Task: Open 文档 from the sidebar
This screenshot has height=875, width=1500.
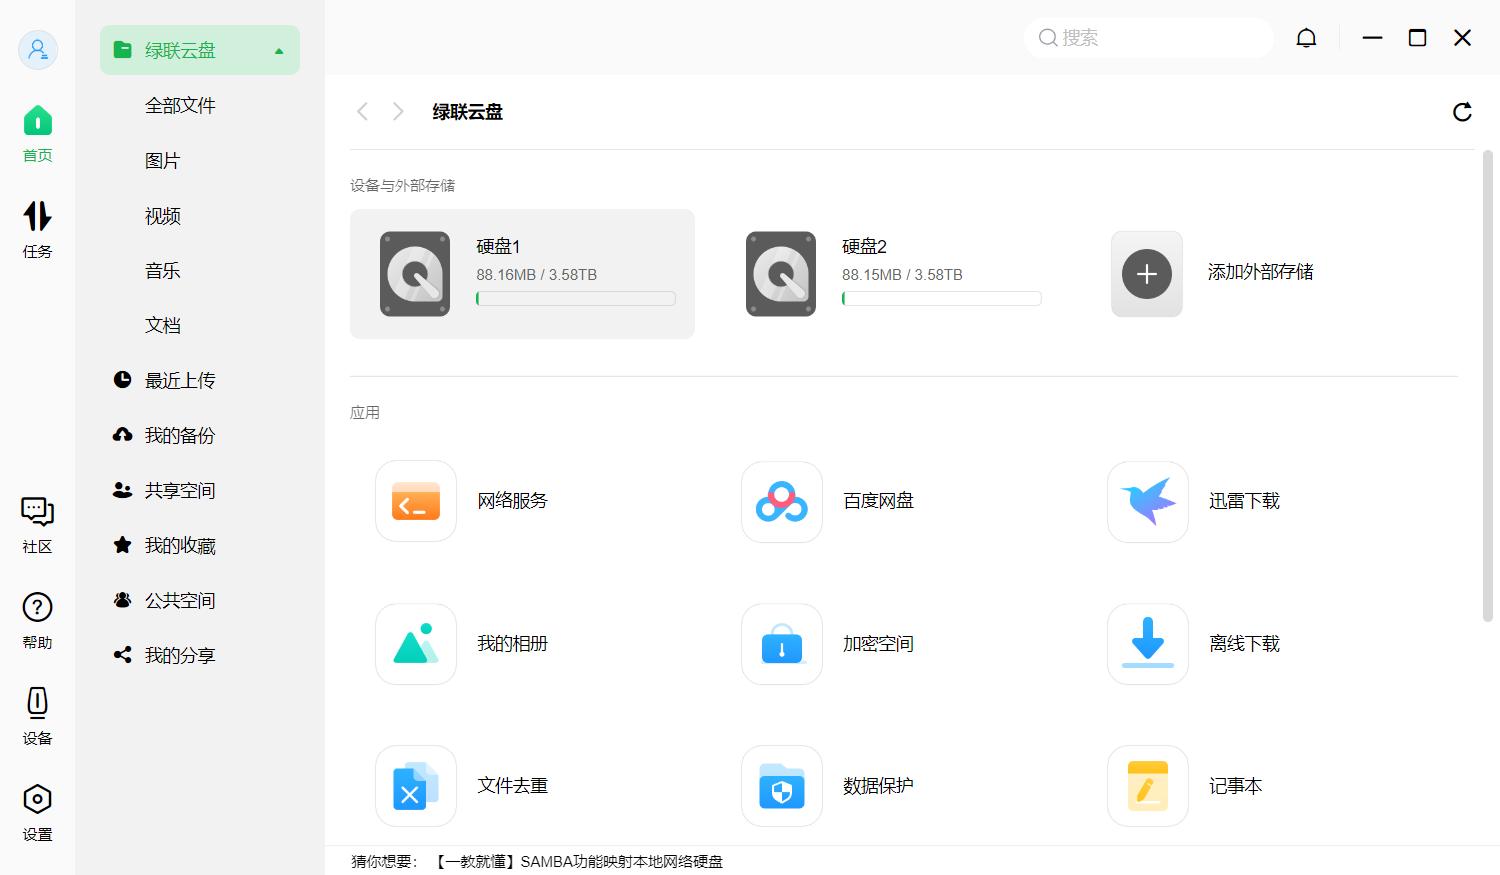Action: tap(163, 324)
